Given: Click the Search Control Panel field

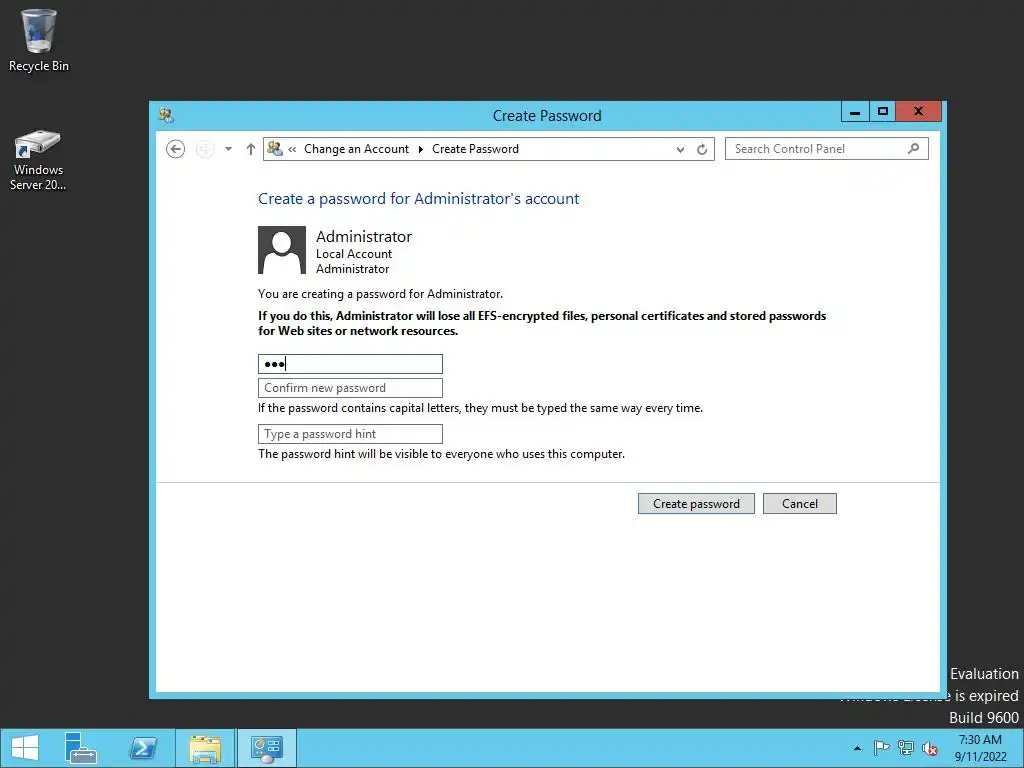Looking at the screenshot, I should (827, 149).
